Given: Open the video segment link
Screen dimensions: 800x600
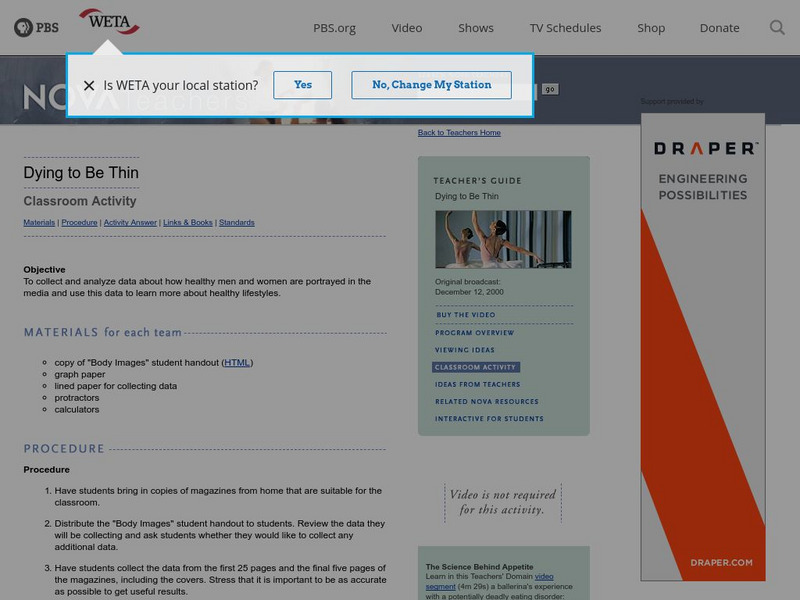Looking at the screenshot, I should pyautogui.click(x=544, y=577).
